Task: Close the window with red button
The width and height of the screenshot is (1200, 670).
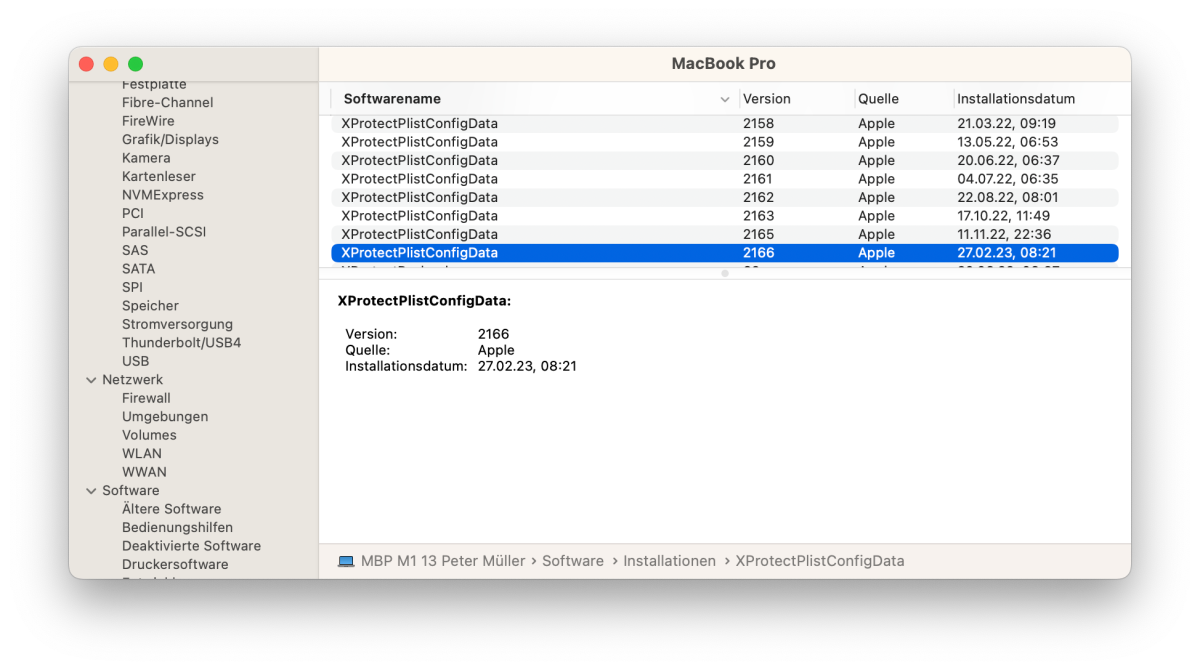Action: coord(86,64)
